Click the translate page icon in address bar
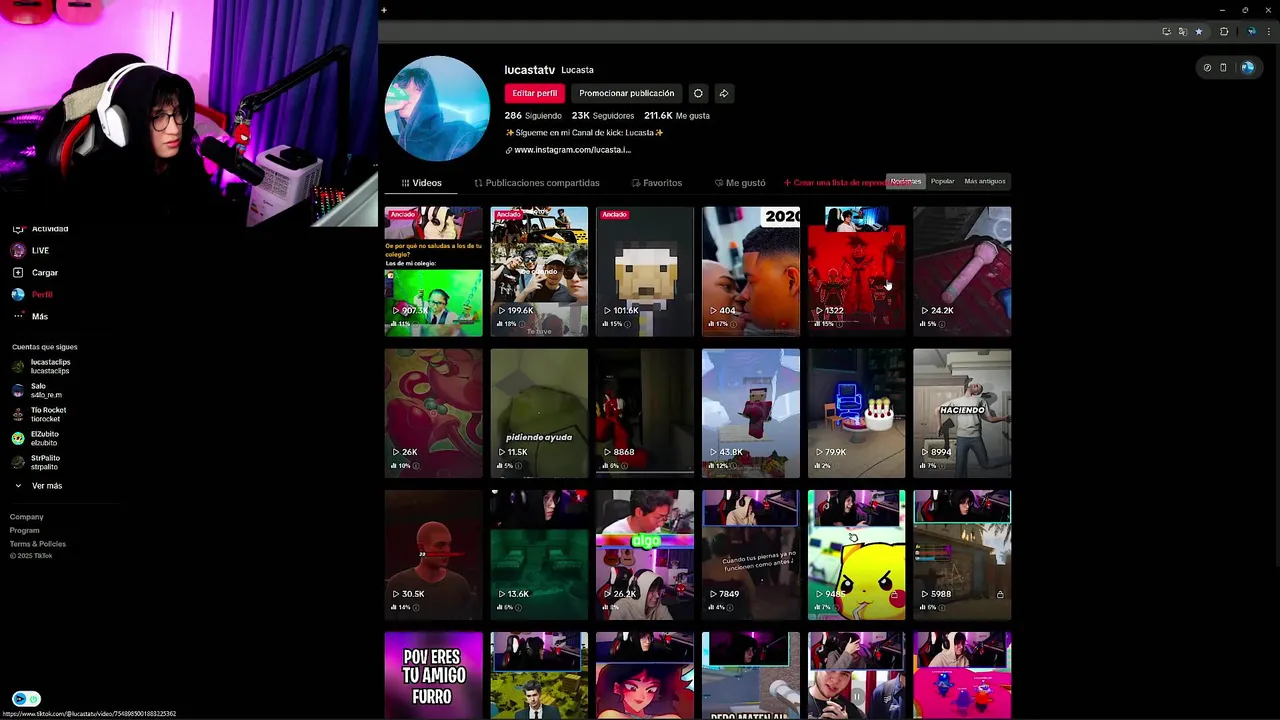Screen dimensions: 1280x720 (1183, 32)
